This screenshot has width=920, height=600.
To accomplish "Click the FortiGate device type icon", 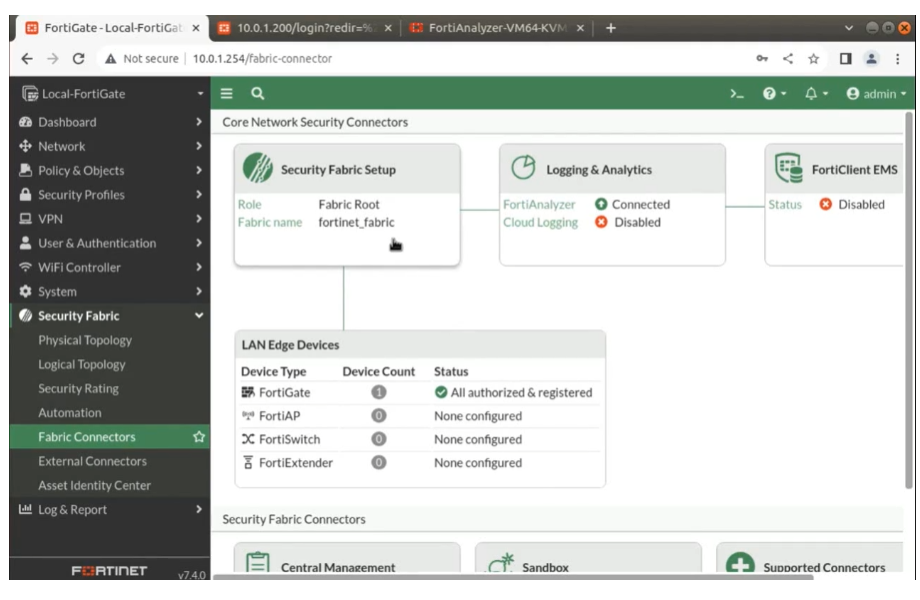I will 248,392.
